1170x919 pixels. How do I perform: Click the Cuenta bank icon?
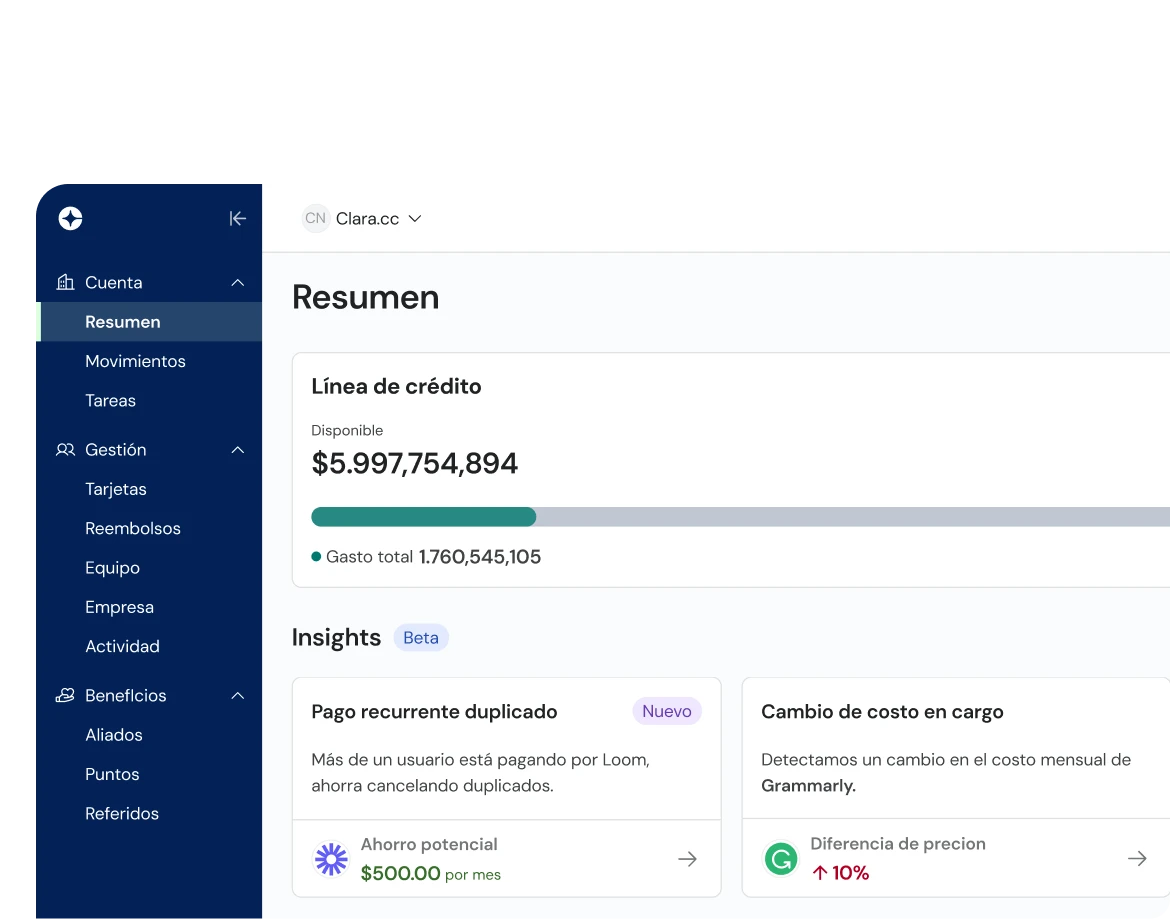click(64, 282)
